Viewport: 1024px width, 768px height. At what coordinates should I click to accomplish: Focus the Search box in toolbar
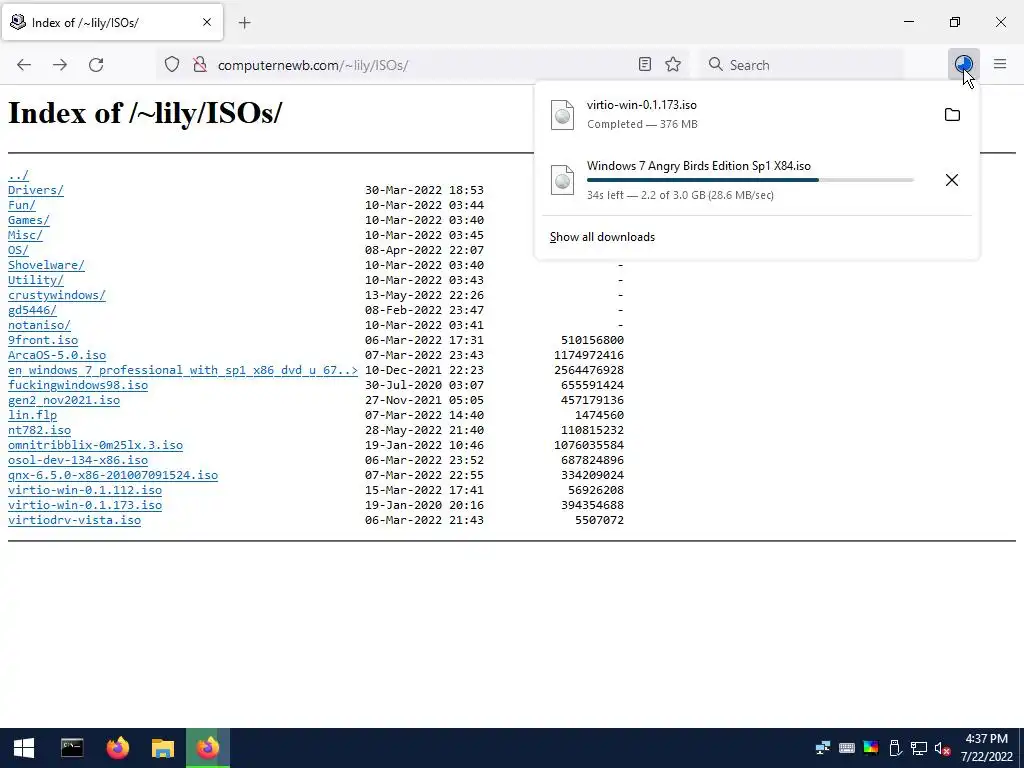point(802,65)
